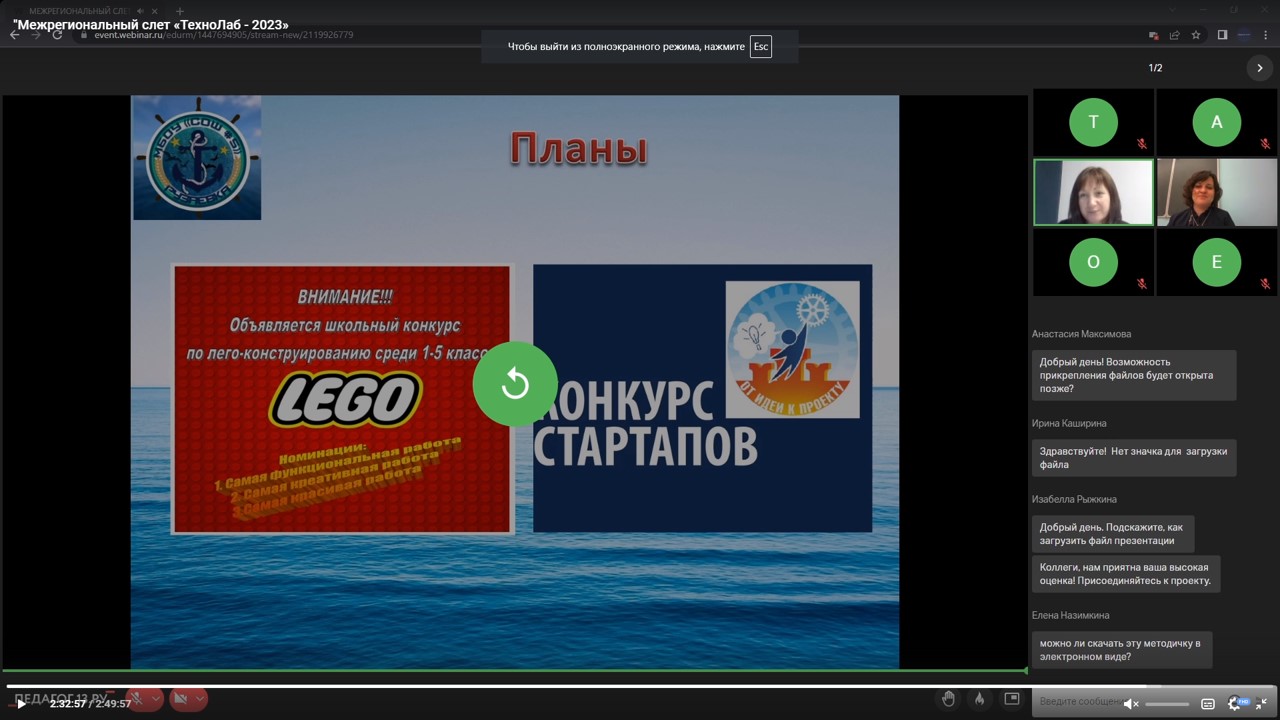
Task: Click the green replay button on the video
Action: (x=515, y=384)
